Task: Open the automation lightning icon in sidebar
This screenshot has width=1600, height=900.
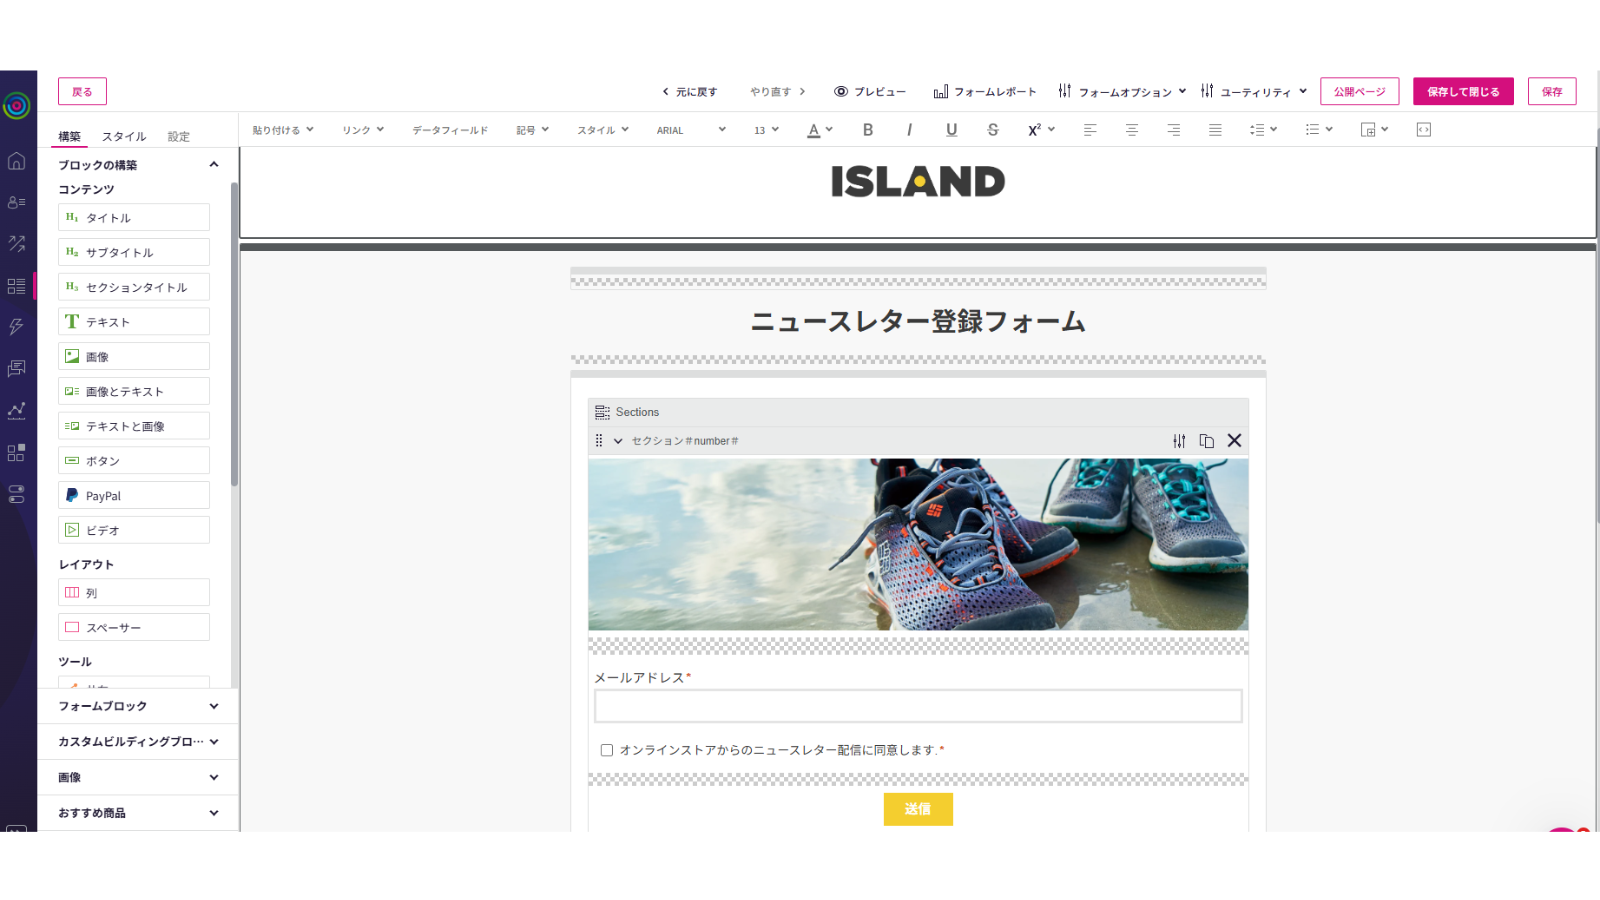Action: tap(16, 327)
